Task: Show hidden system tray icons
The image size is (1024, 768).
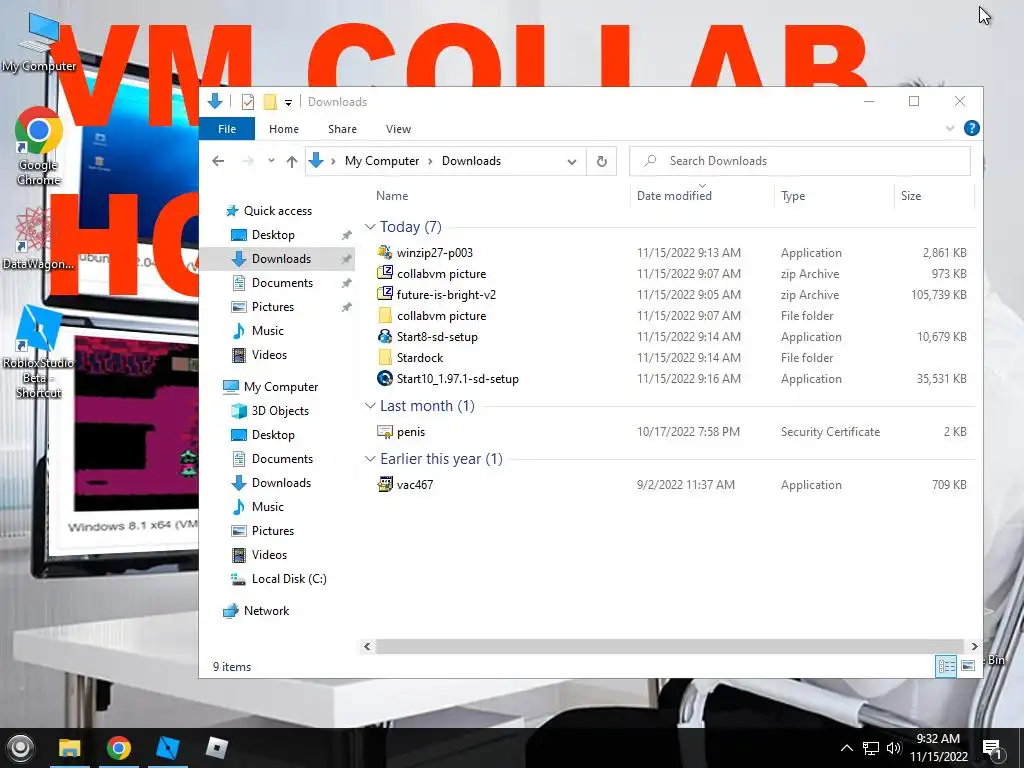Action: point(846,748)
